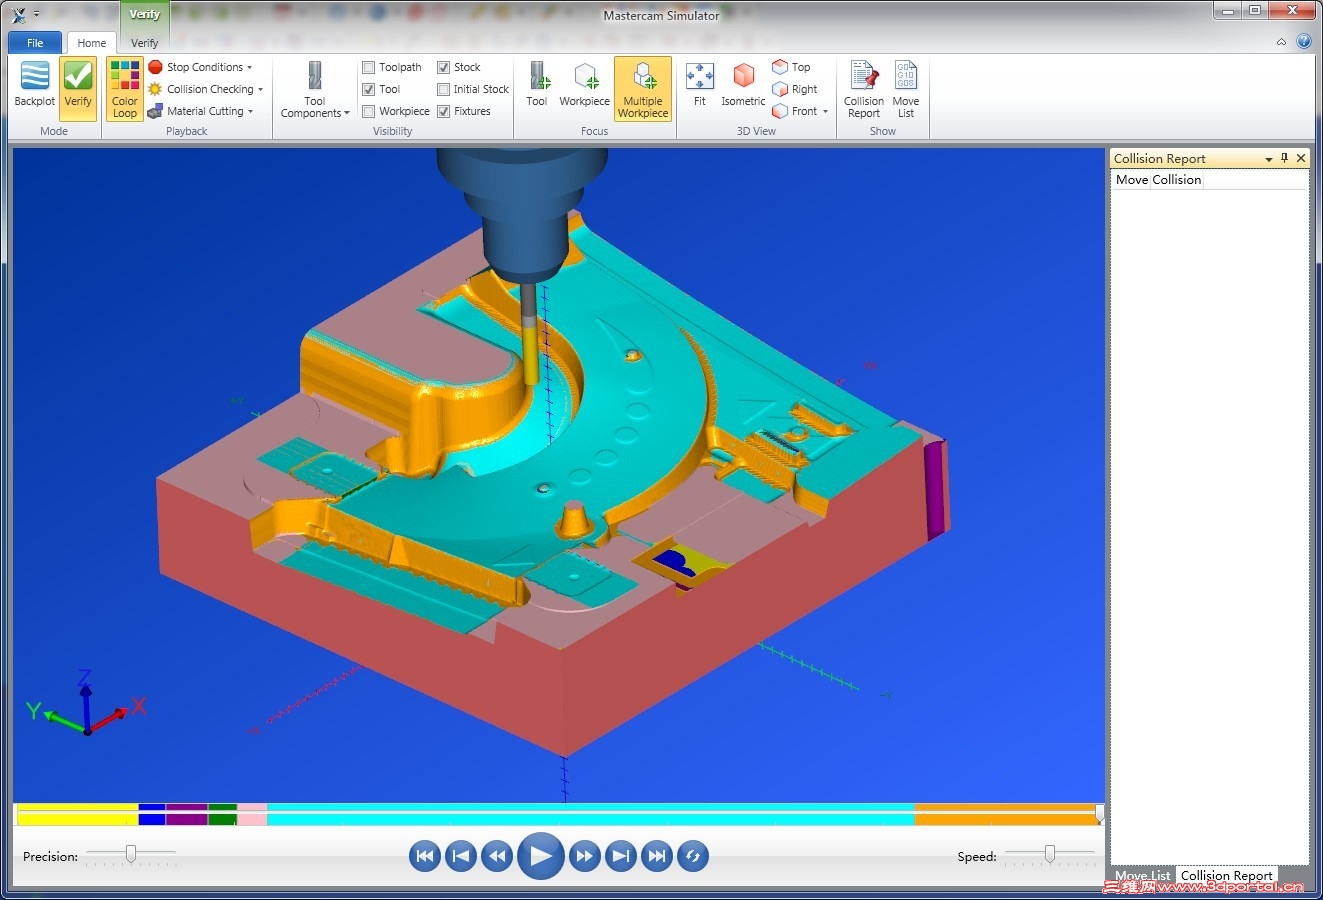Select the lower Verify ribbon tab
1323x900 pixels.
pyautogui.click(x=145, y=43)
